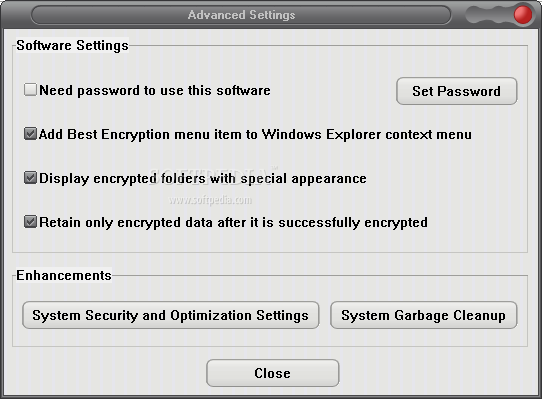Image resolution: width=542 pixels, height=399 pixels.
Task: Click the Software Settings group heading
Action: pos(72,45)
